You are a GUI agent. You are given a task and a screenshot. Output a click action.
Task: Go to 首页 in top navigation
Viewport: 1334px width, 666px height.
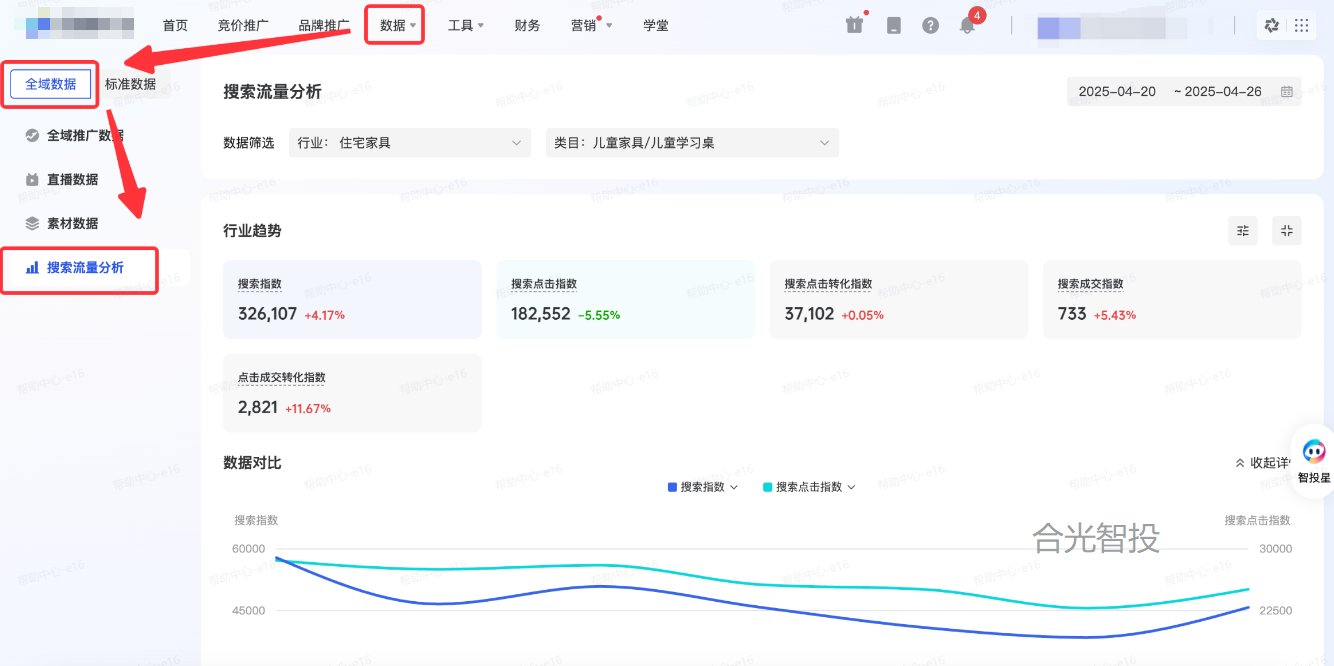coord(175,25)
